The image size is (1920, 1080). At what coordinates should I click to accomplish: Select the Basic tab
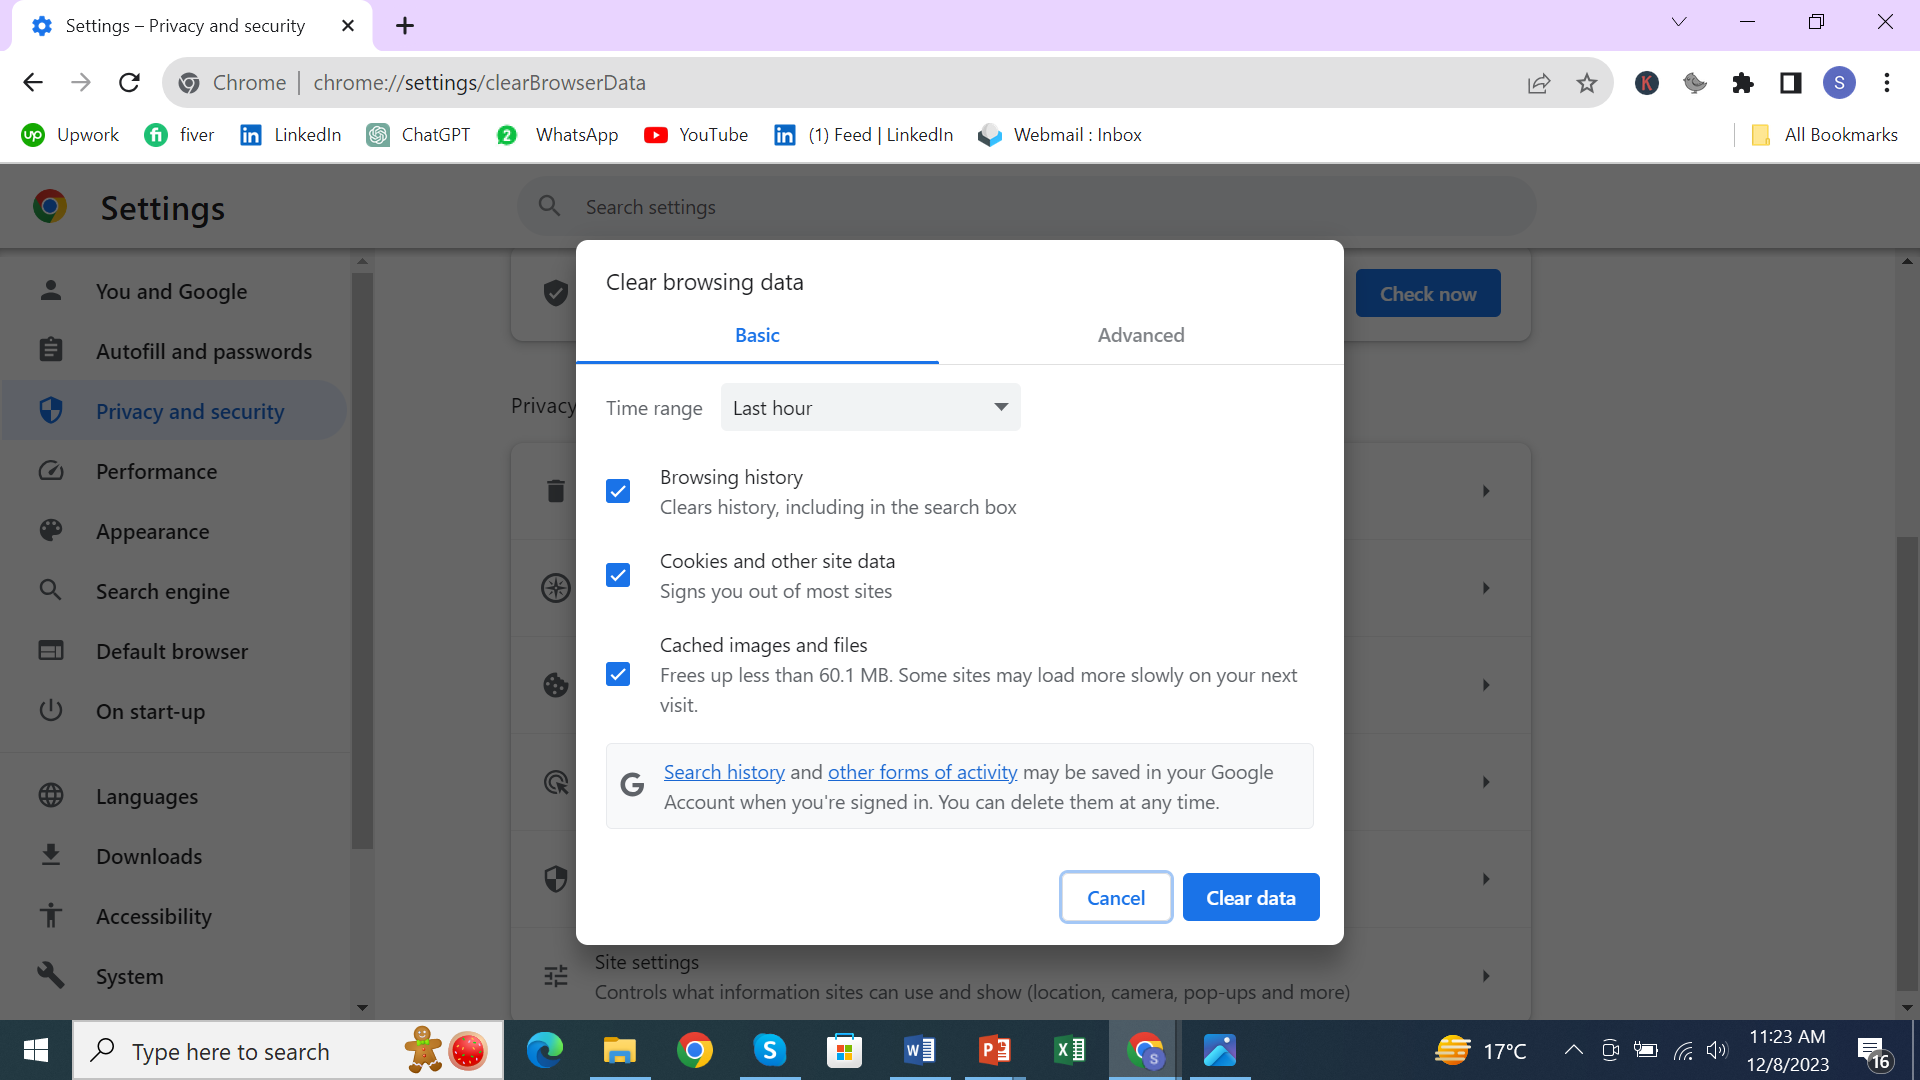click(757, 335)
